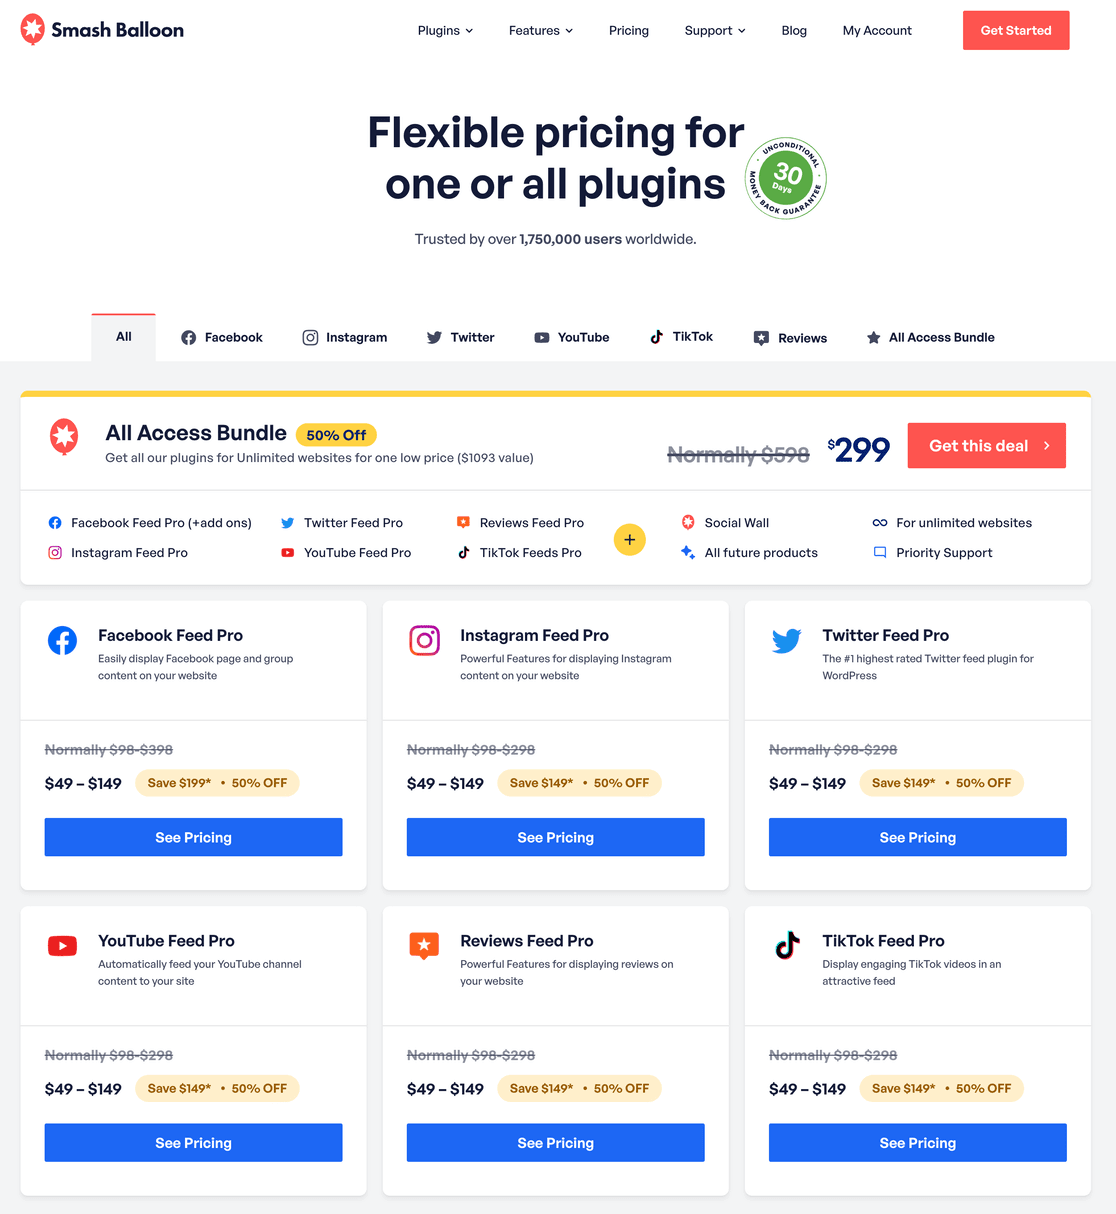Select the YouTube play icon in the tab bar

click(x=541, y=337)
